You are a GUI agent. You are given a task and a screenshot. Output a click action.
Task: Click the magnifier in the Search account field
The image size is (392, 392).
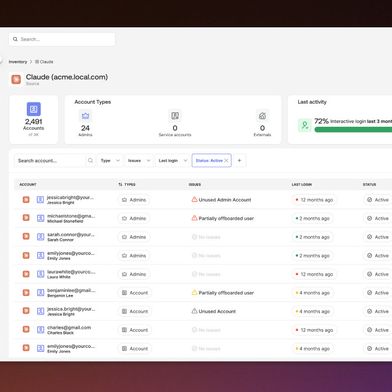pyautogui.click(x=90, y=160)
